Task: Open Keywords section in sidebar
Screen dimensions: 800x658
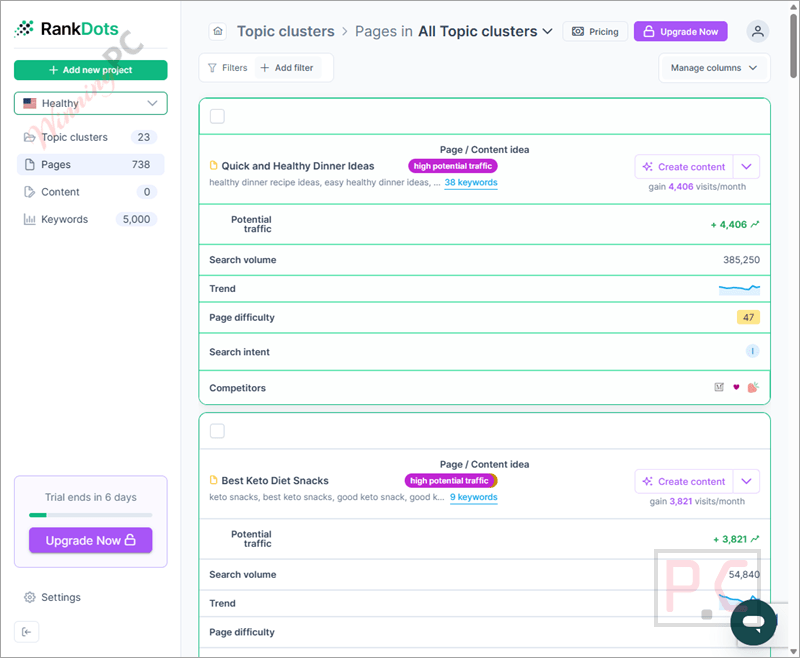Action: point(91,219)
